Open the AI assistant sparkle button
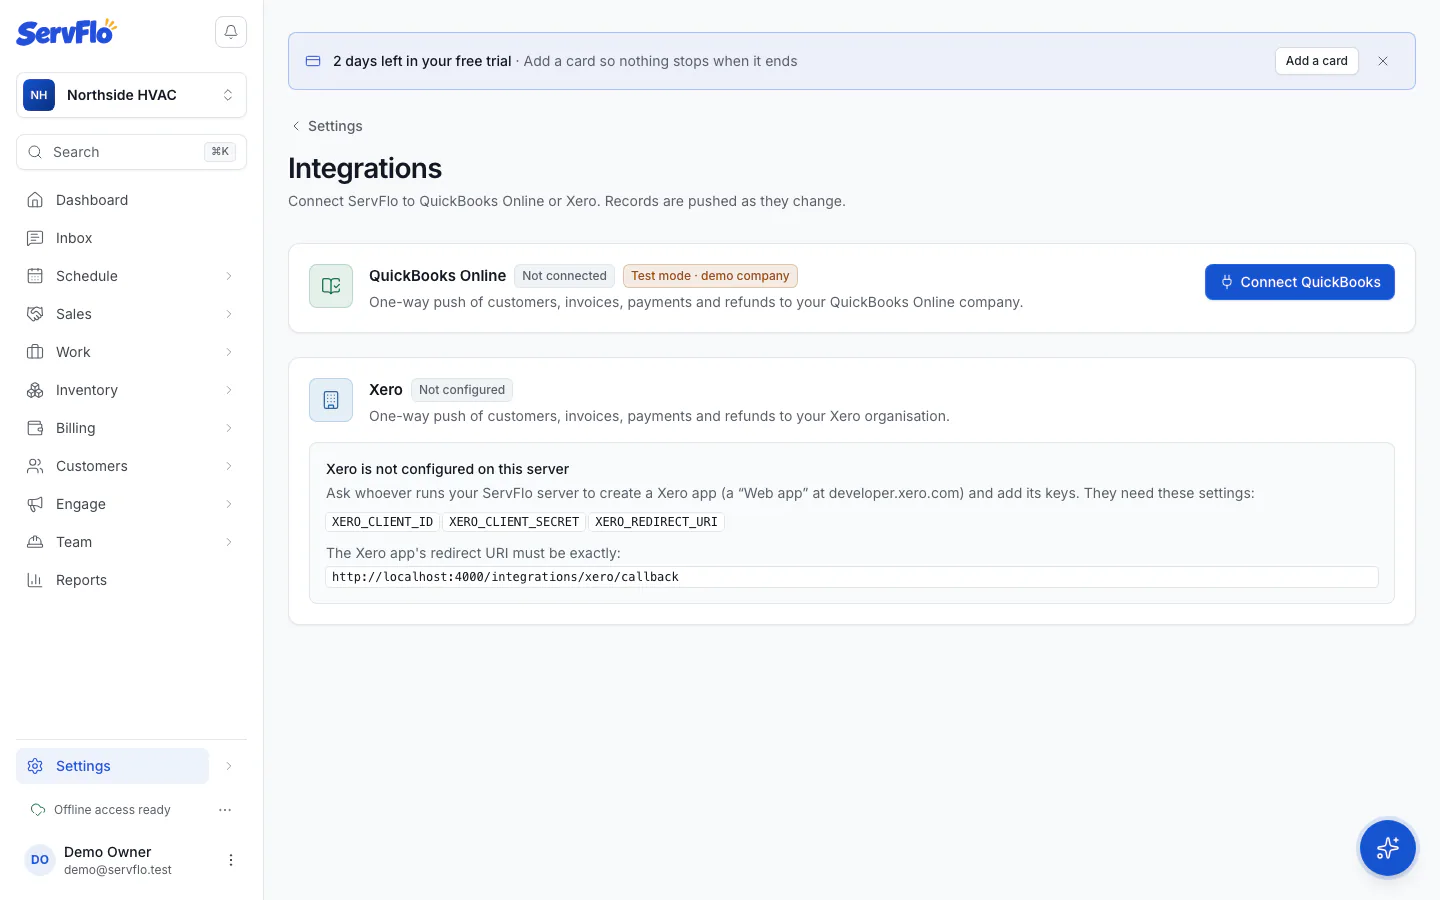 (1388, 848)
